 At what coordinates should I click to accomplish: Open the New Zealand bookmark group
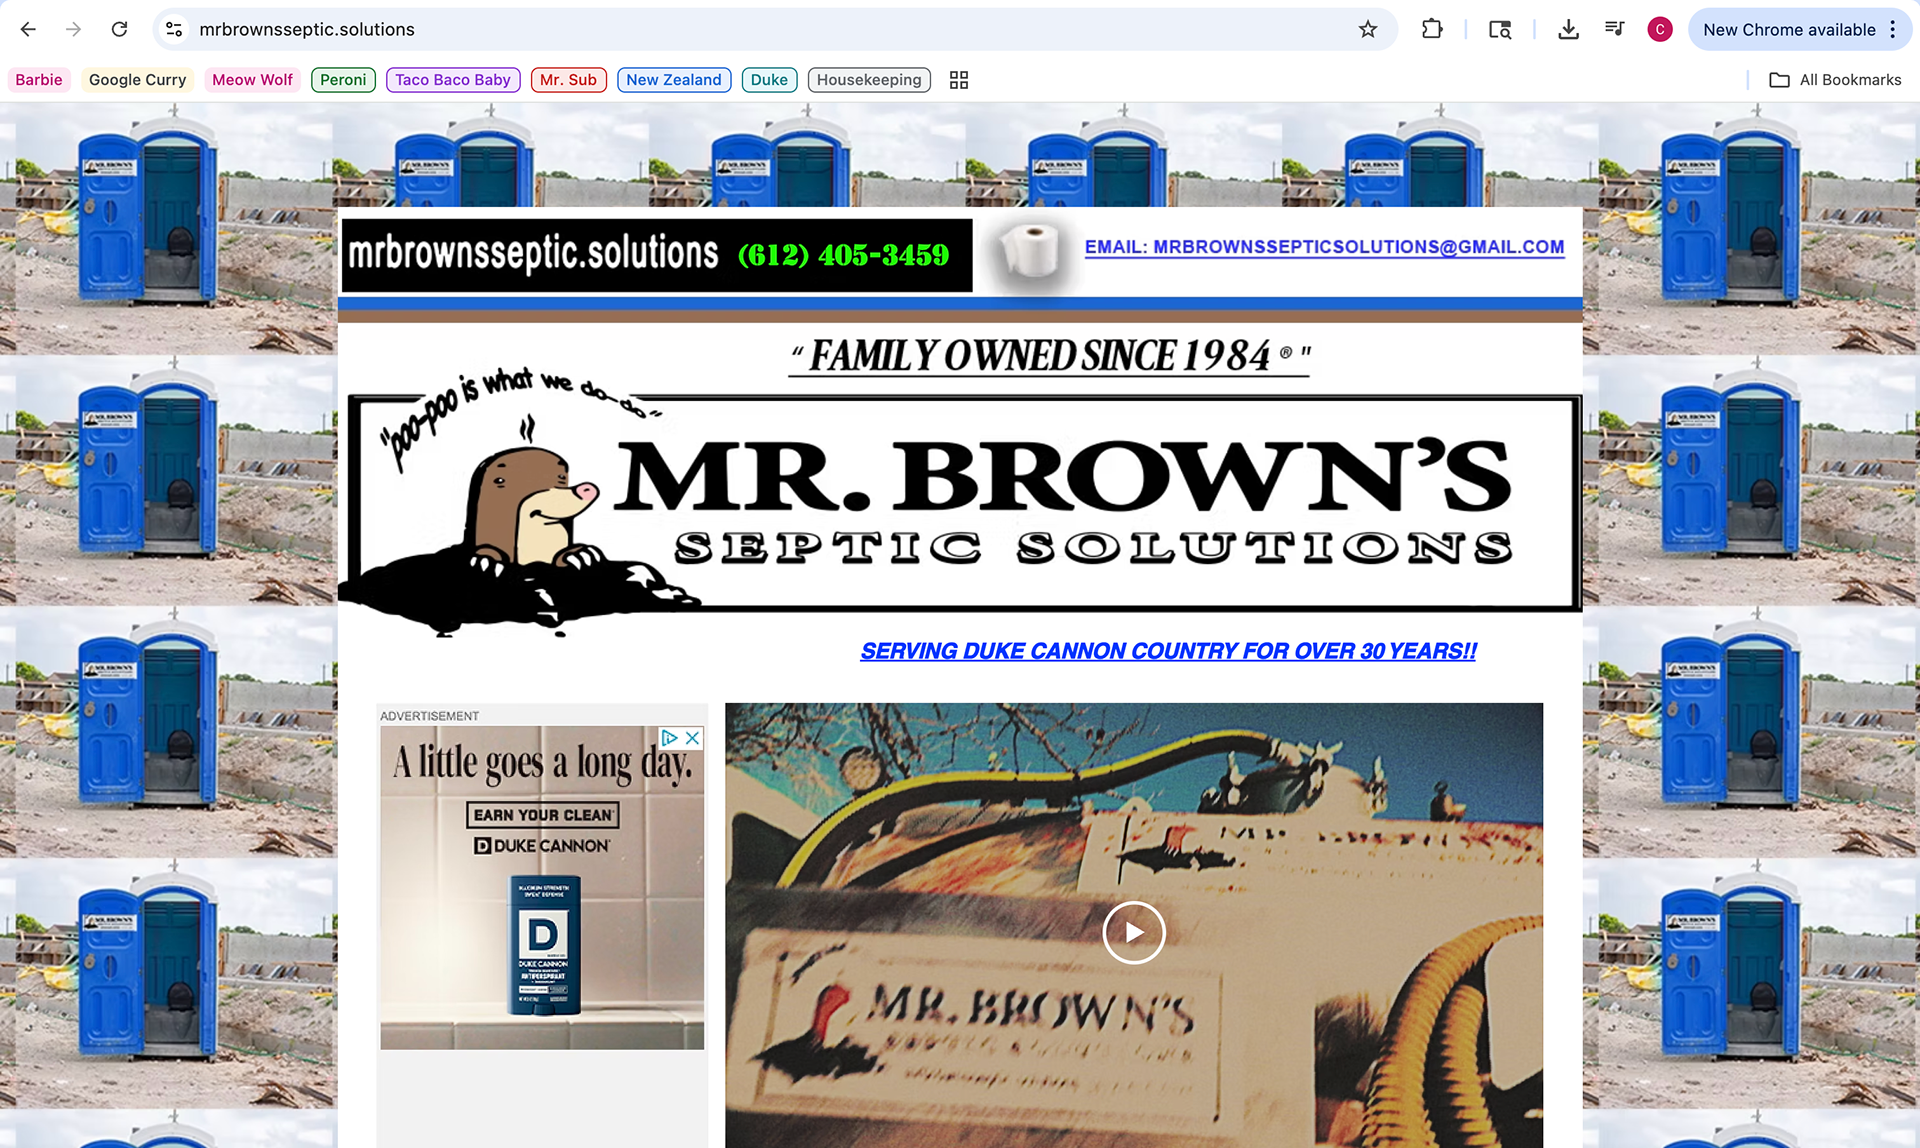673,80
